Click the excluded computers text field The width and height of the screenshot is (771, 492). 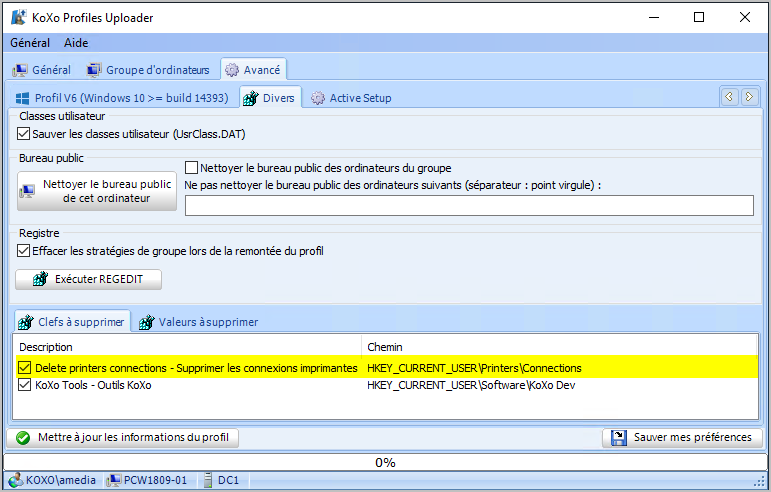469,205
